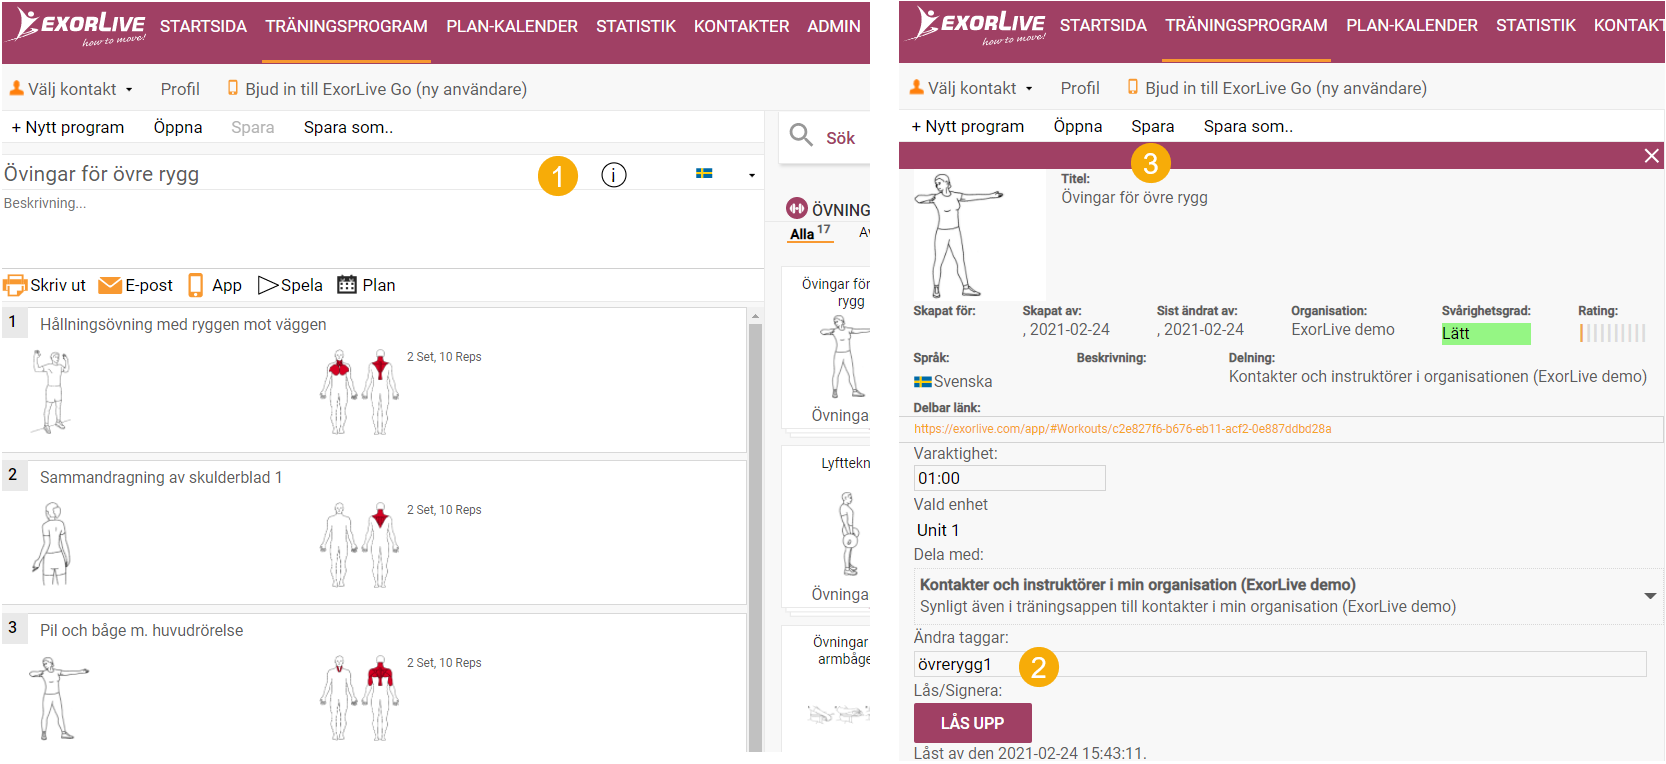Click Profil link in right window
This screenshot has width=1666, height=764.
pos(1080,88)
